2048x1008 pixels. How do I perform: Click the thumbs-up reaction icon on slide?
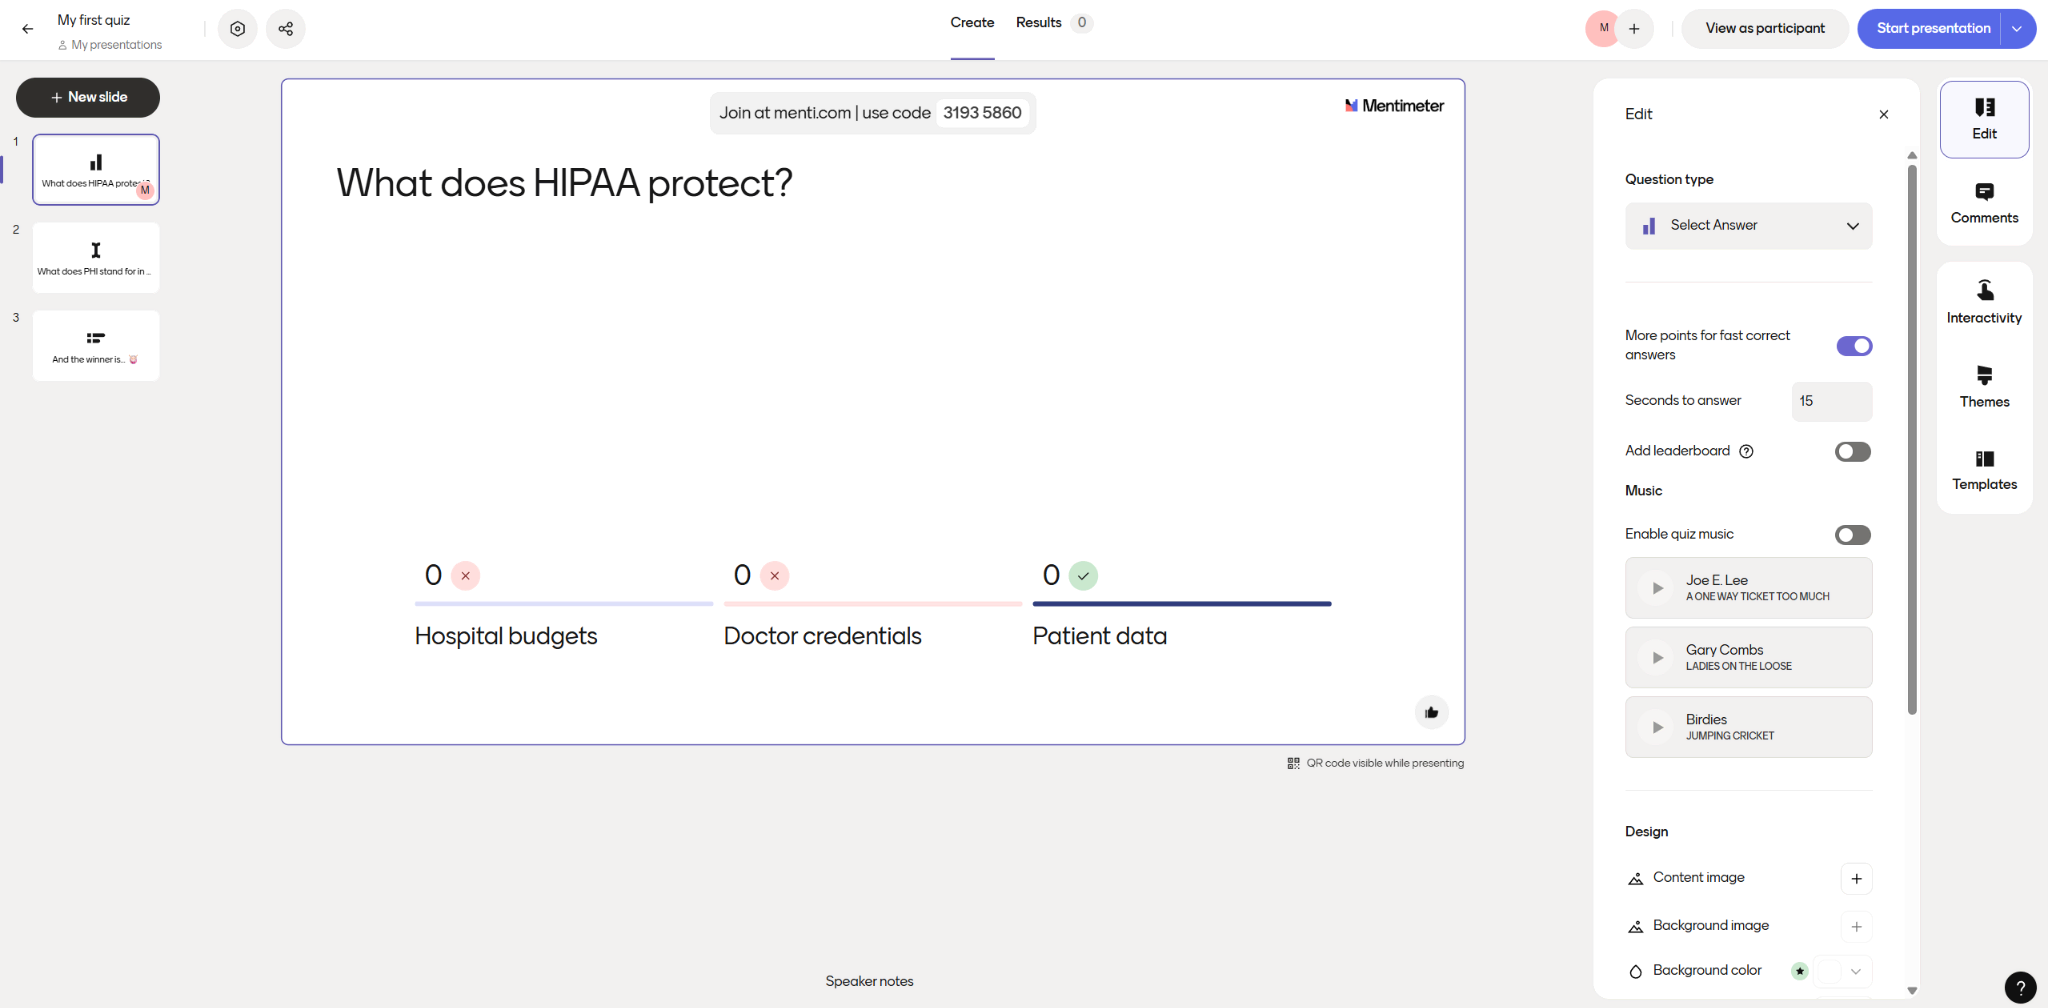[x=1431, y=713]
